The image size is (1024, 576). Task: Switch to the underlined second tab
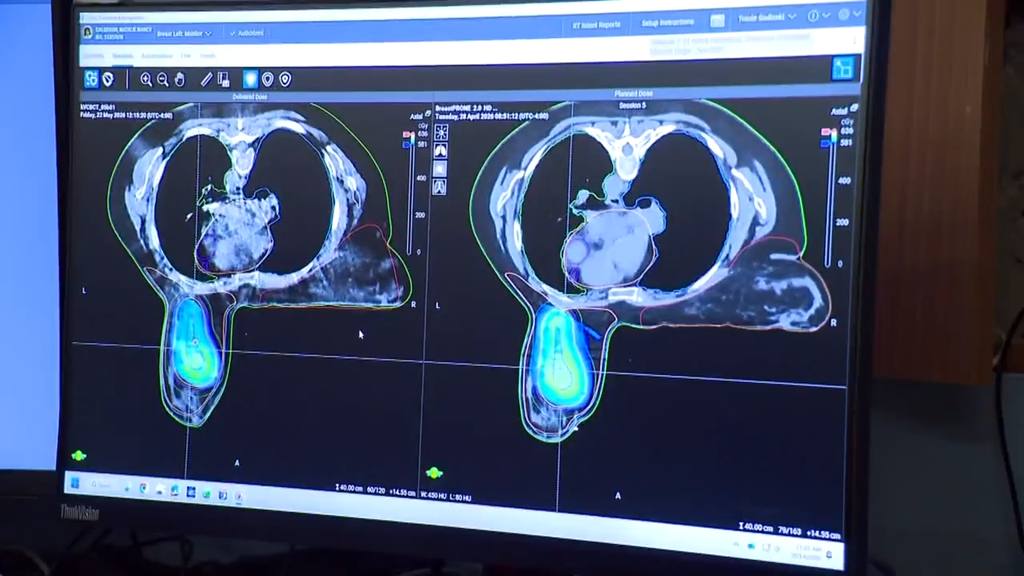(122, 57)
